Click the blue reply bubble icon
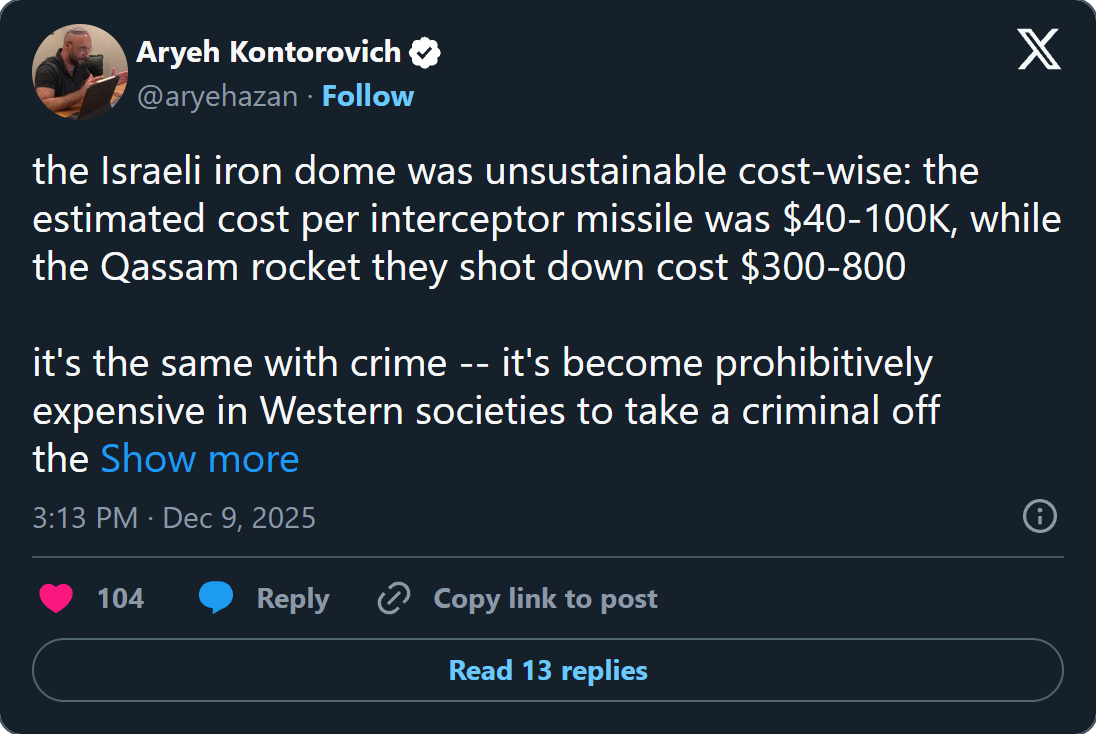1096x734 pixels. [216, 598]
